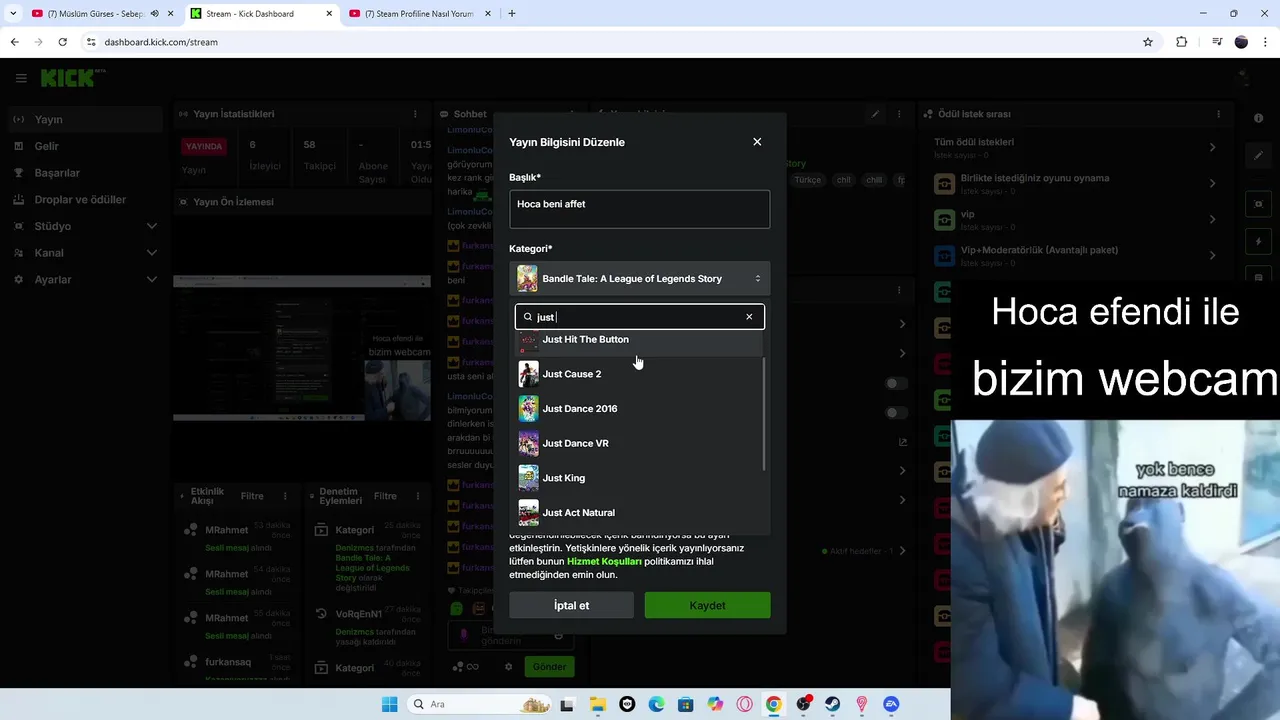The width and height of the screenshot is (1280, 720).
Task: Clear the category search field
Action: tap(749, 317)
